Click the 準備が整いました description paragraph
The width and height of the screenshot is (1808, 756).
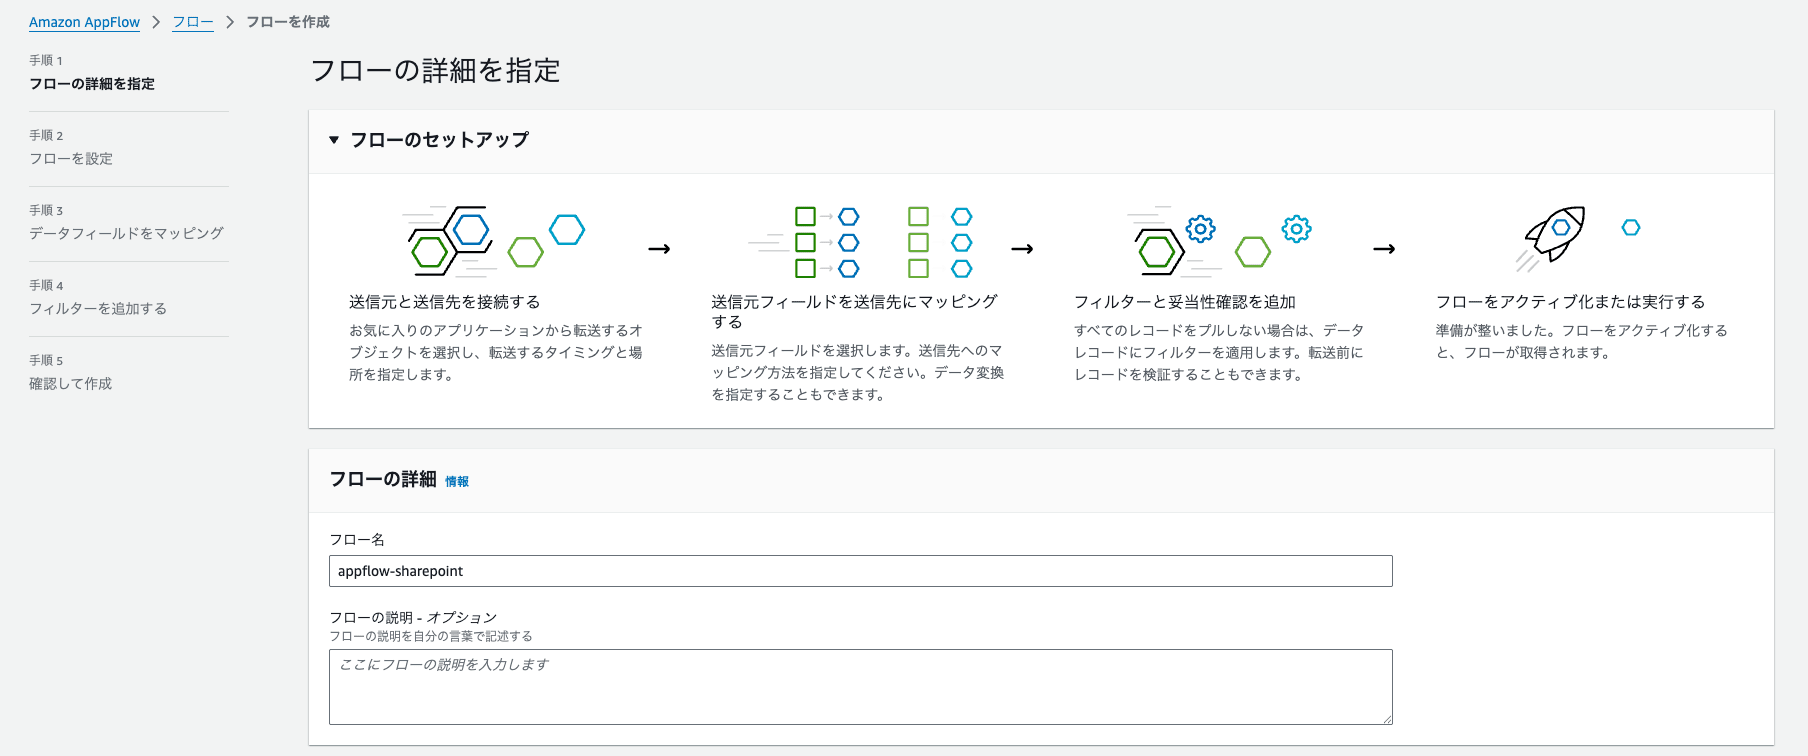[1582, 342]
